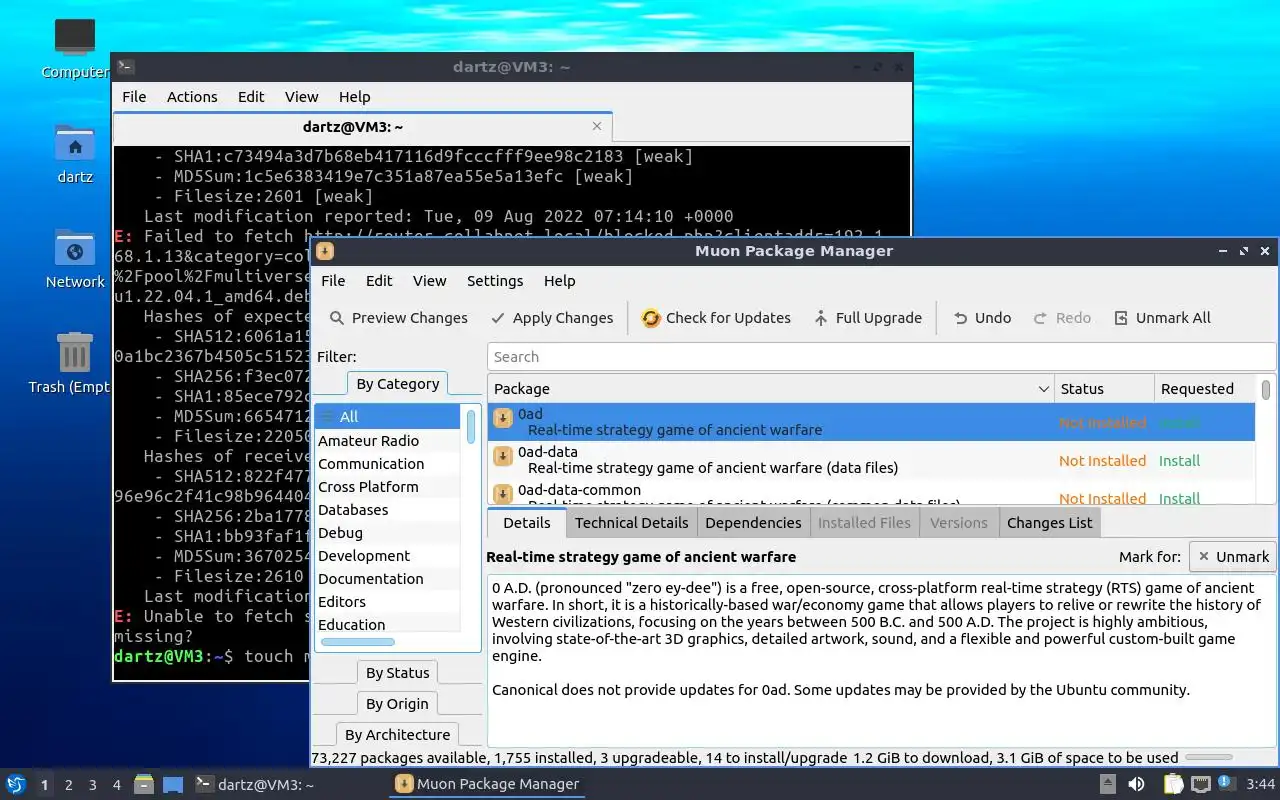Click Install requested state for 0ad-data
1280x800 pixels.
pyautogui.click(x=1179, y=461)
